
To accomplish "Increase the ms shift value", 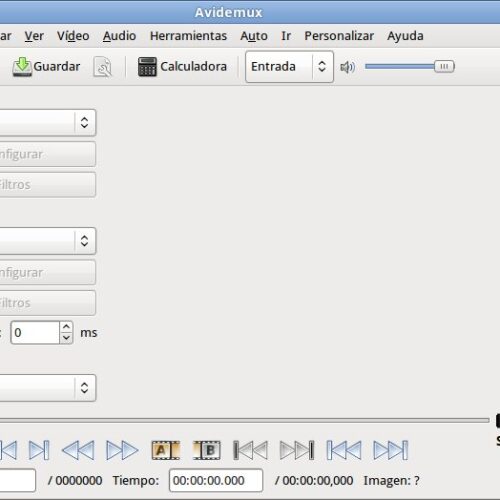I will coord(66,327).
